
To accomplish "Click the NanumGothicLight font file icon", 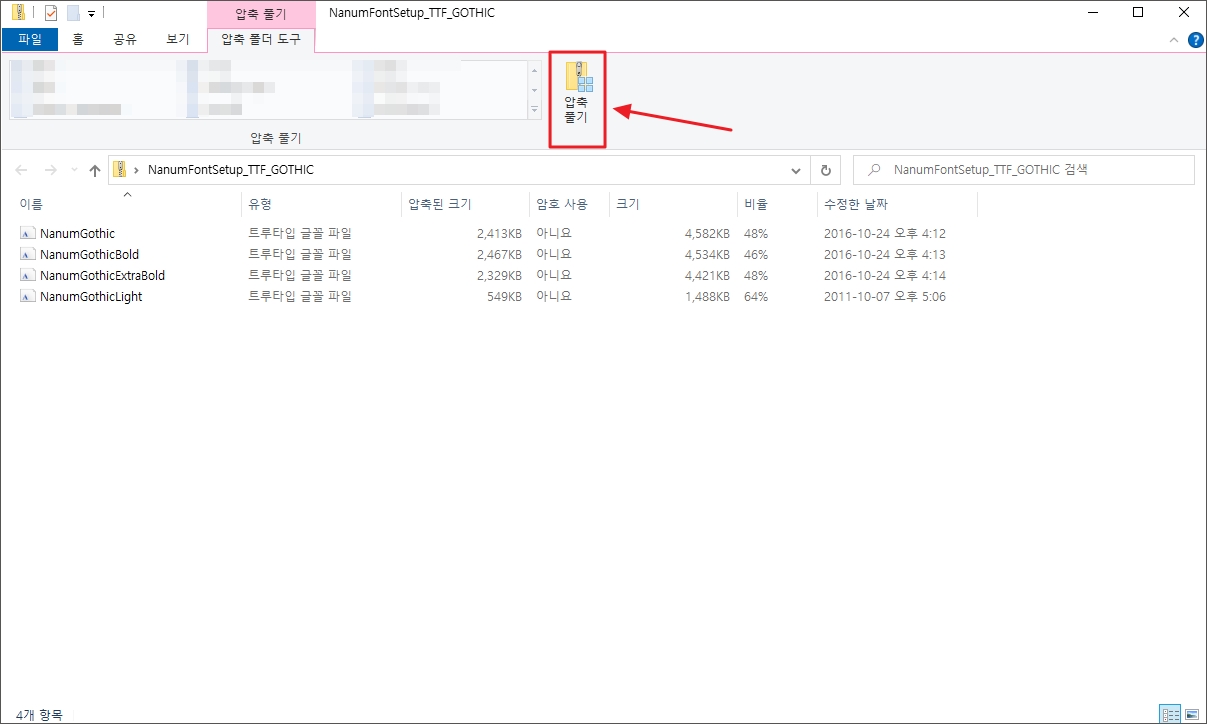I will [x=27, y=296].
